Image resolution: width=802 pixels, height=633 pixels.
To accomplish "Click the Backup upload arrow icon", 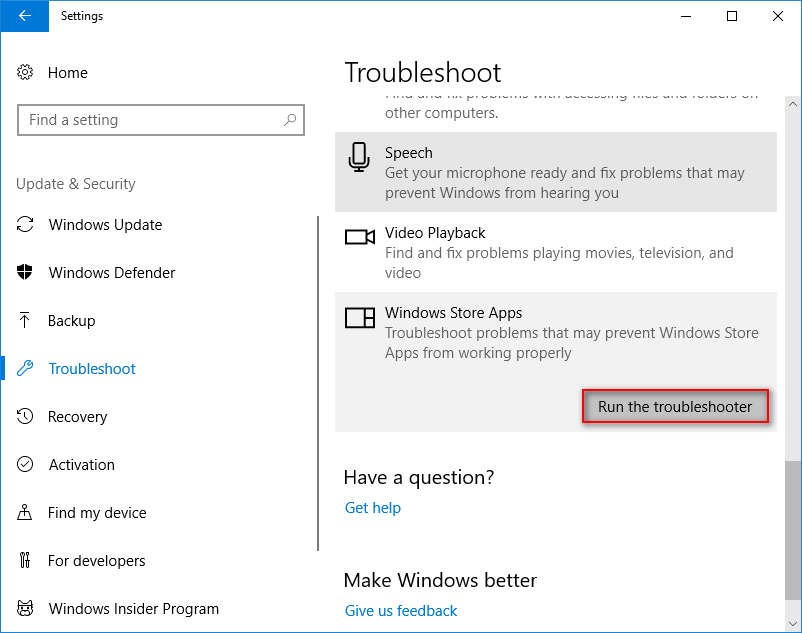I will tap(26, 321).
